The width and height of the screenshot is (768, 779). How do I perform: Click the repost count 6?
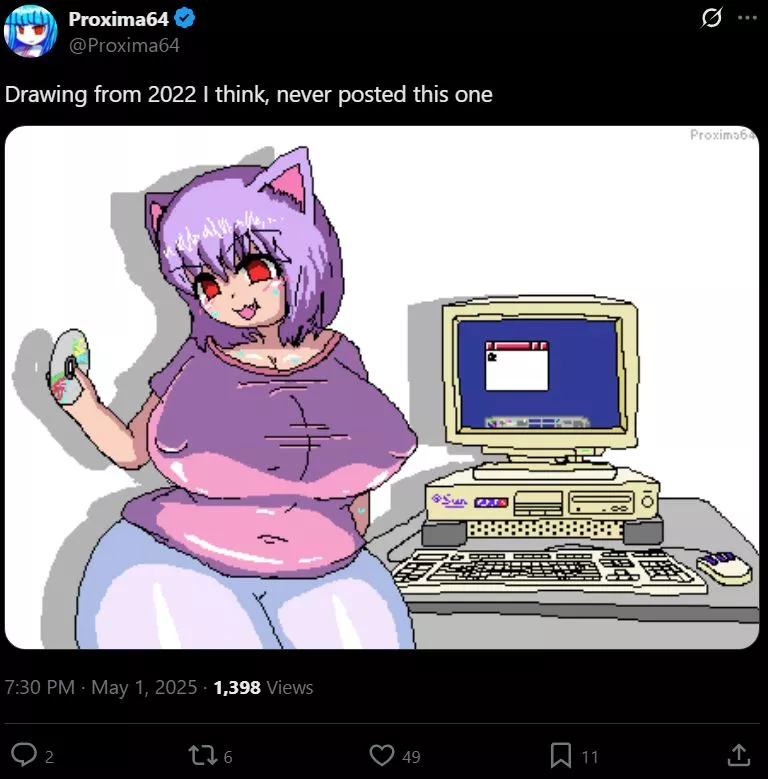(228, 757)
